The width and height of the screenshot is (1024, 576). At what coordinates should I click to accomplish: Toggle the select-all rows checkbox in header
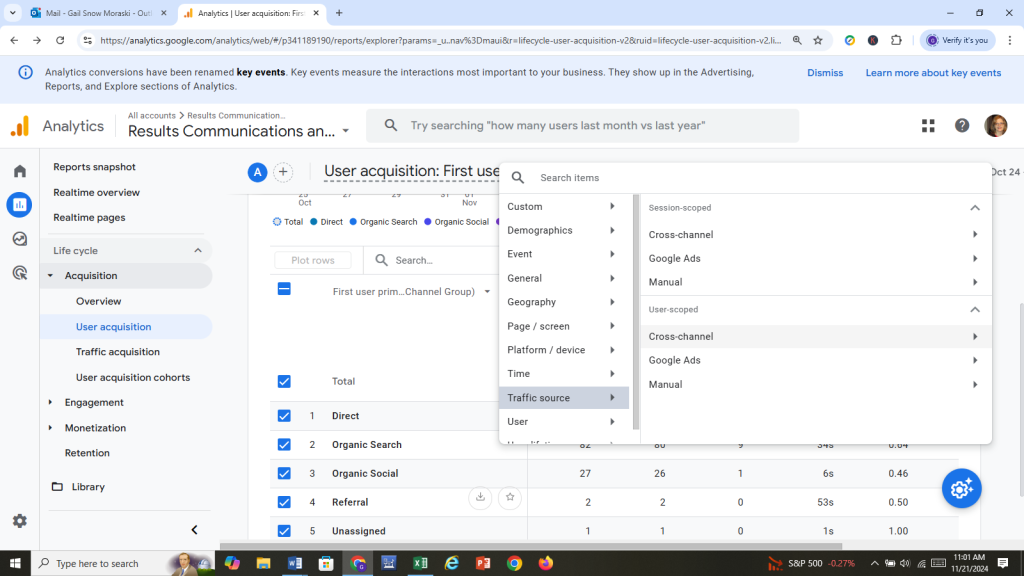click(x=284, y=289)
